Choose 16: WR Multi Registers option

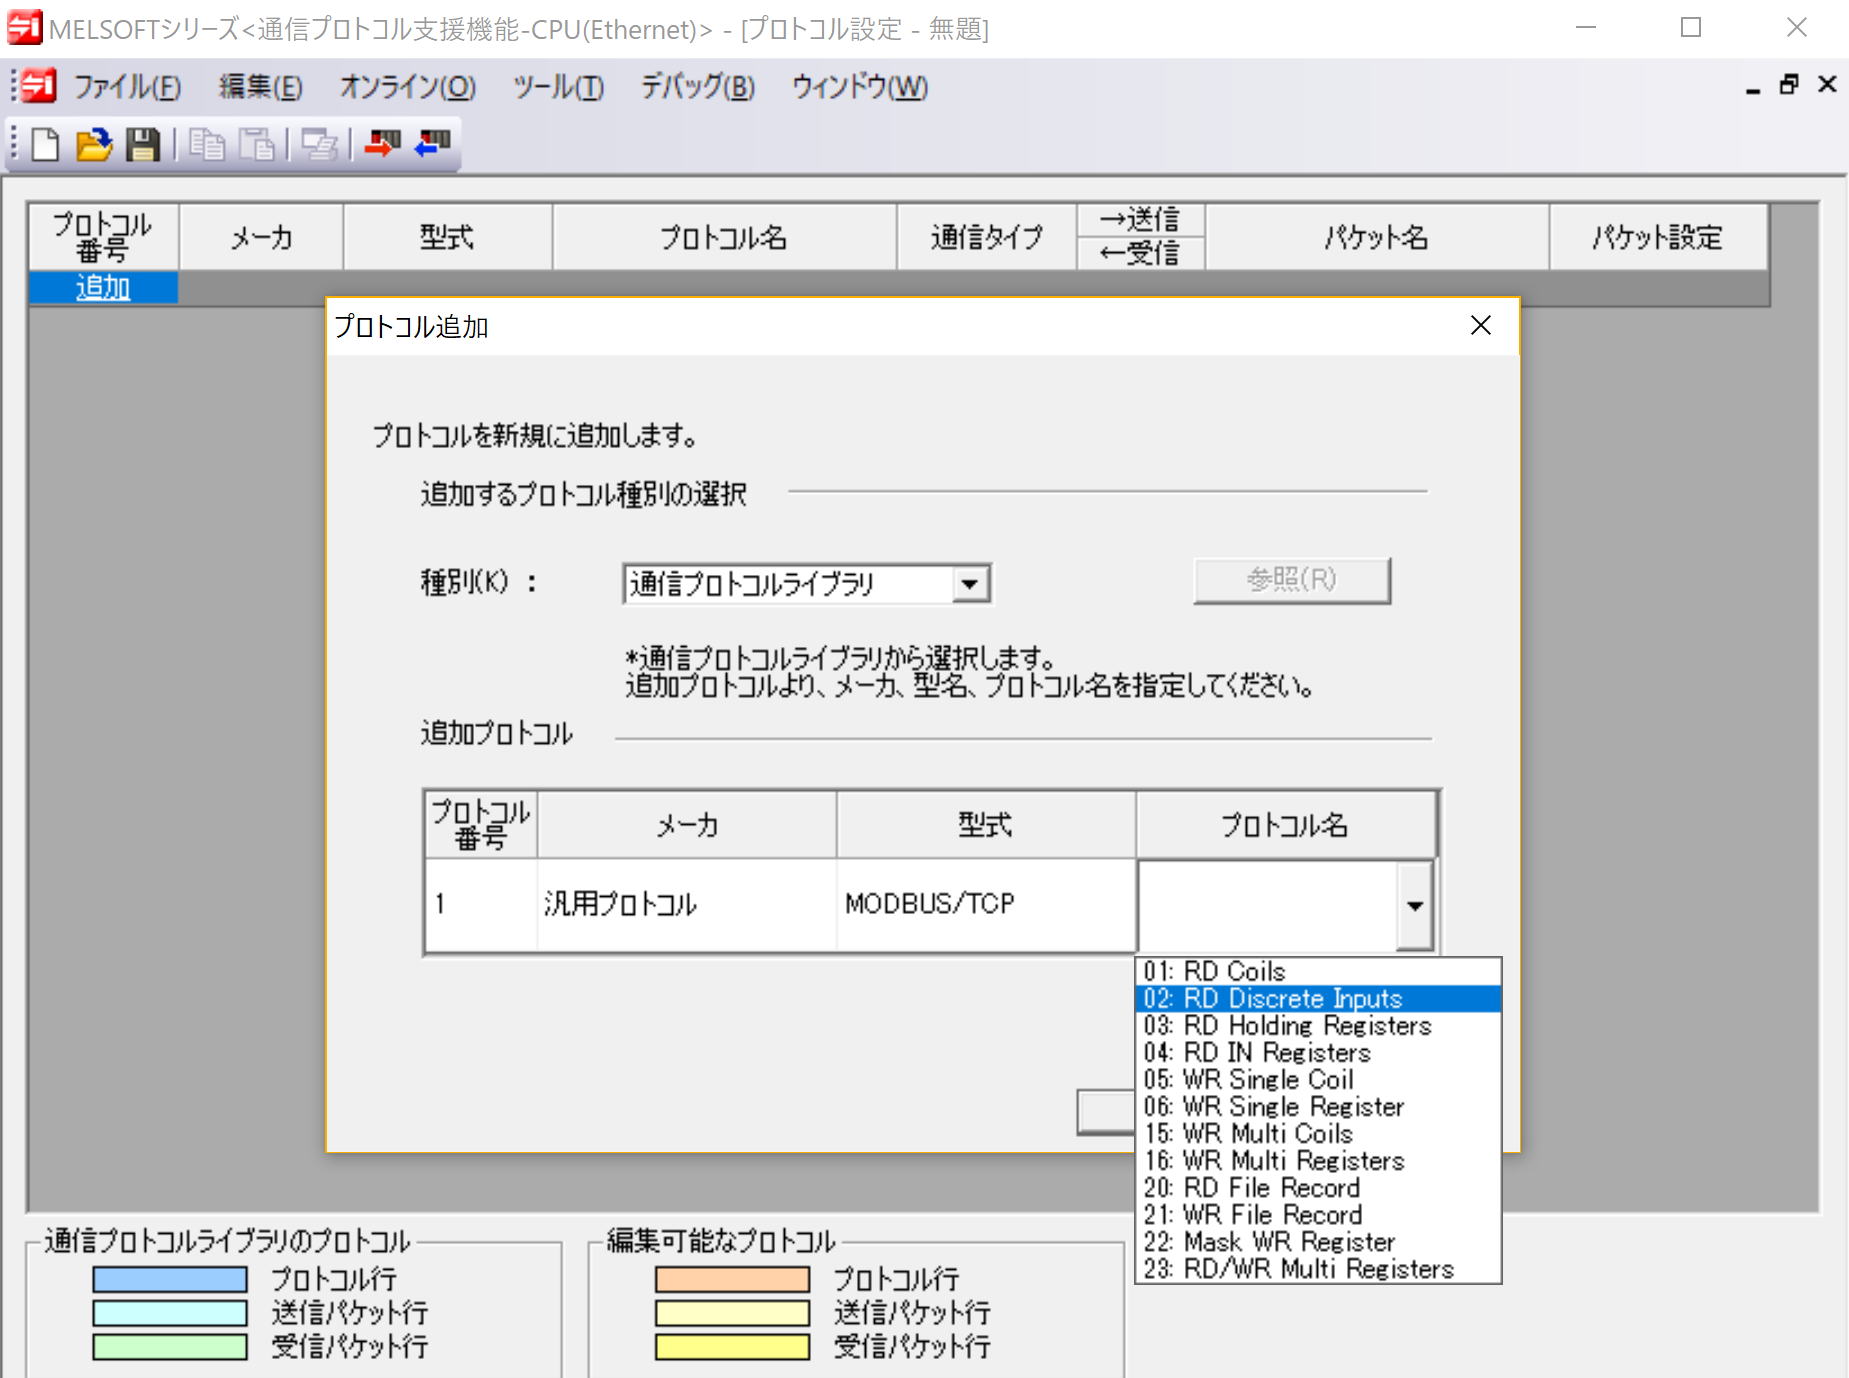(x=1318, y=1160)
